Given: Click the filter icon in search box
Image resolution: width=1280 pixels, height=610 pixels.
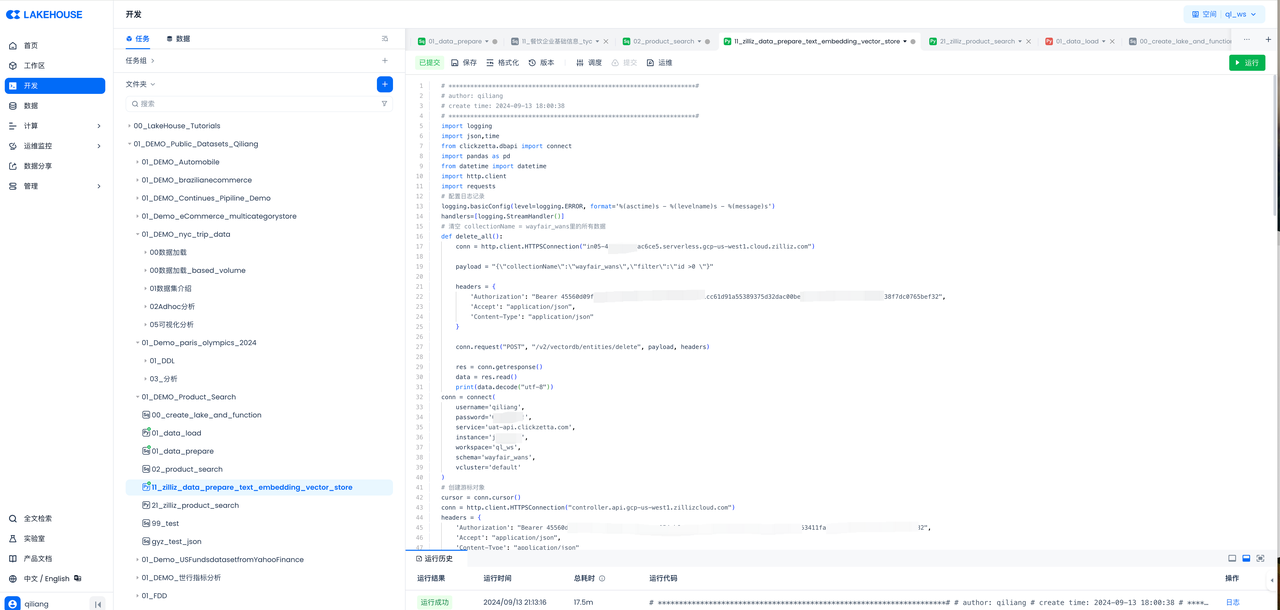Looking at the screenshot, I should click(x=384, y=104).
